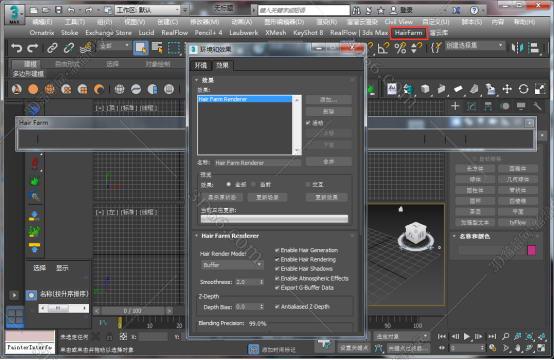Click the Redo arrow in main toolbar
Image resolution: width=554 pixels, height=360 pixels.
point(33,48)
